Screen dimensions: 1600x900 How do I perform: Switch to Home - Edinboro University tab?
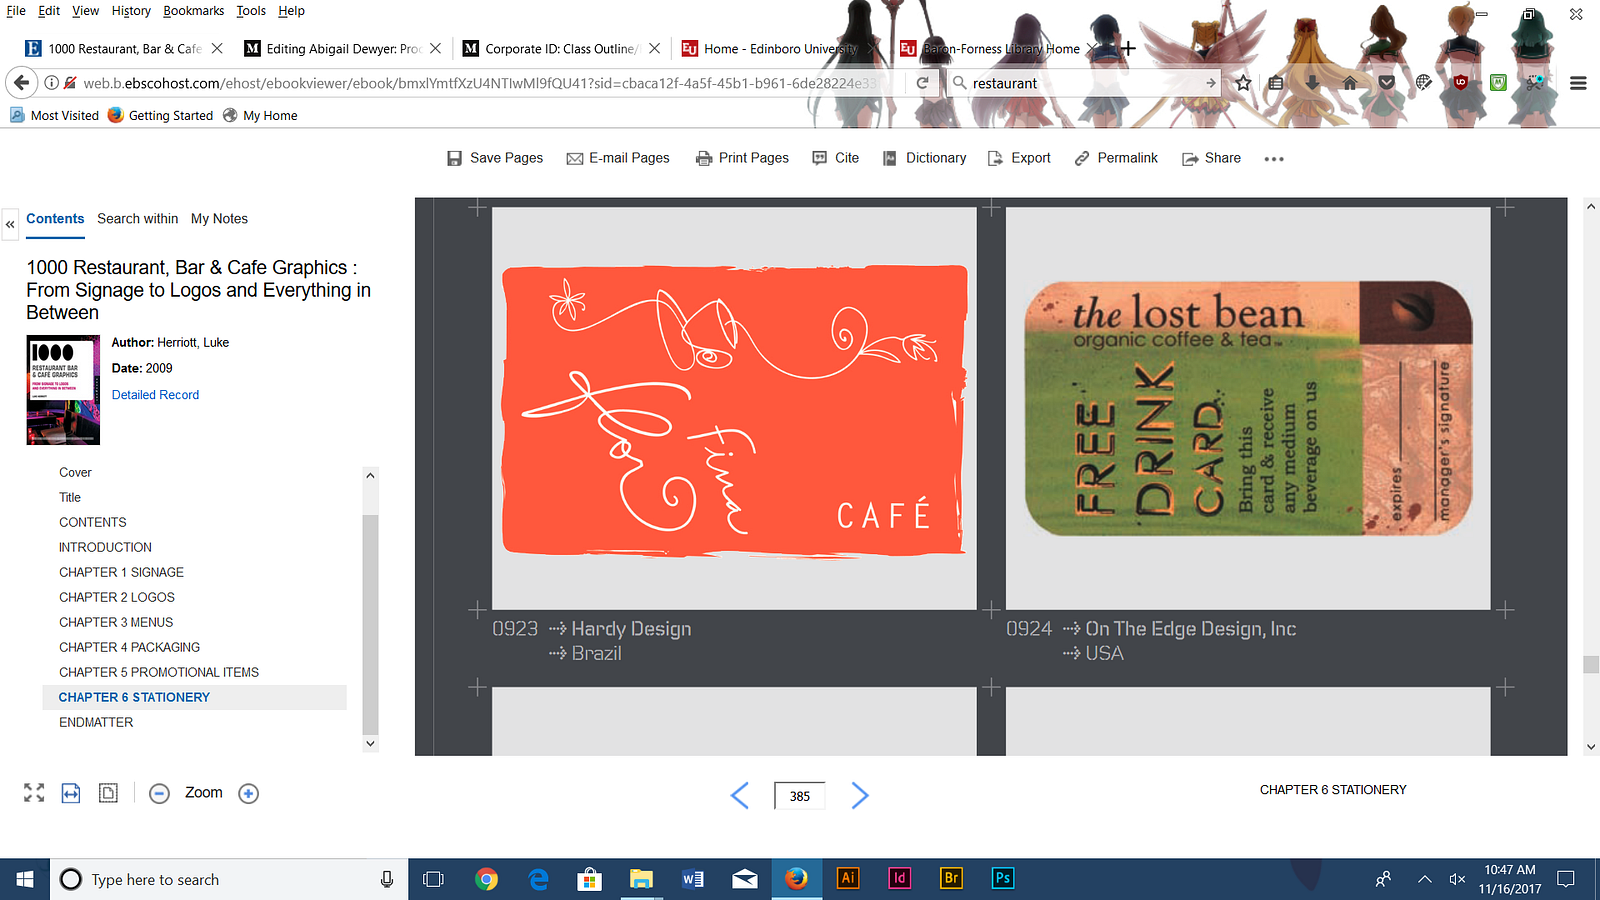point(780,49)
